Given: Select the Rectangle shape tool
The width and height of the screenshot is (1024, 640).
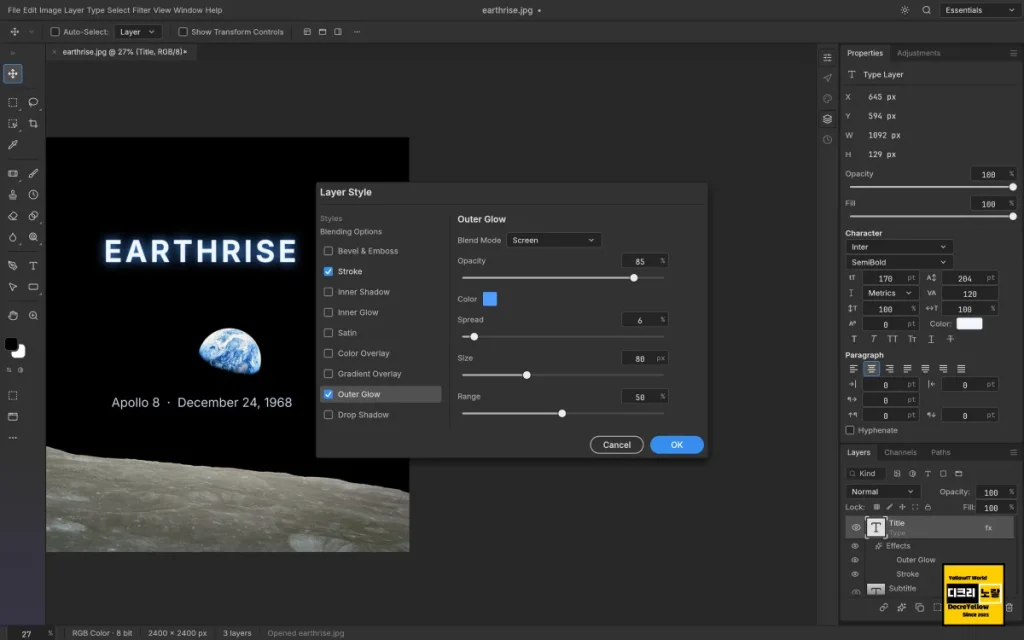Looking at the screenshot, I should (x=33, y=287).
